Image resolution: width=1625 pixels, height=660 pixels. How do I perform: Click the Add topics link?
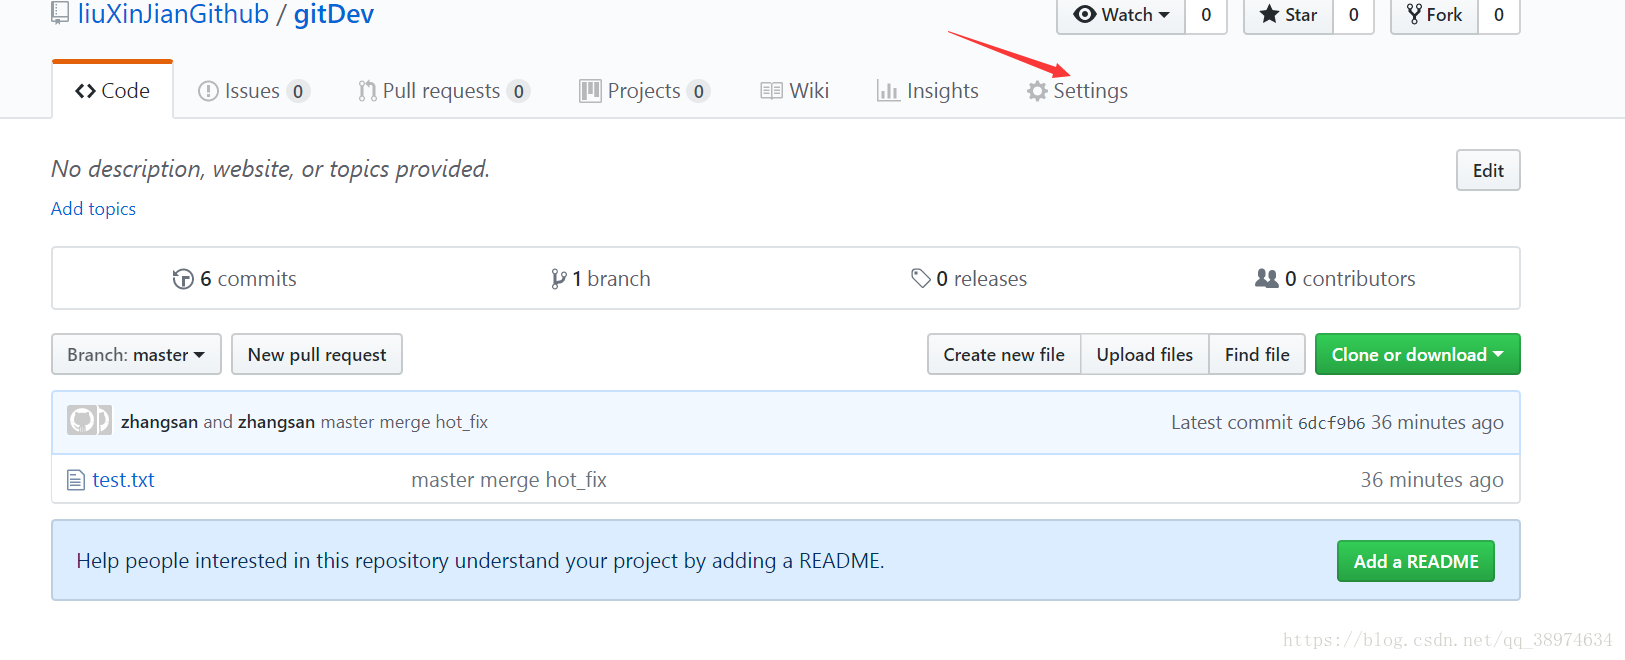(x=93, y=209)
